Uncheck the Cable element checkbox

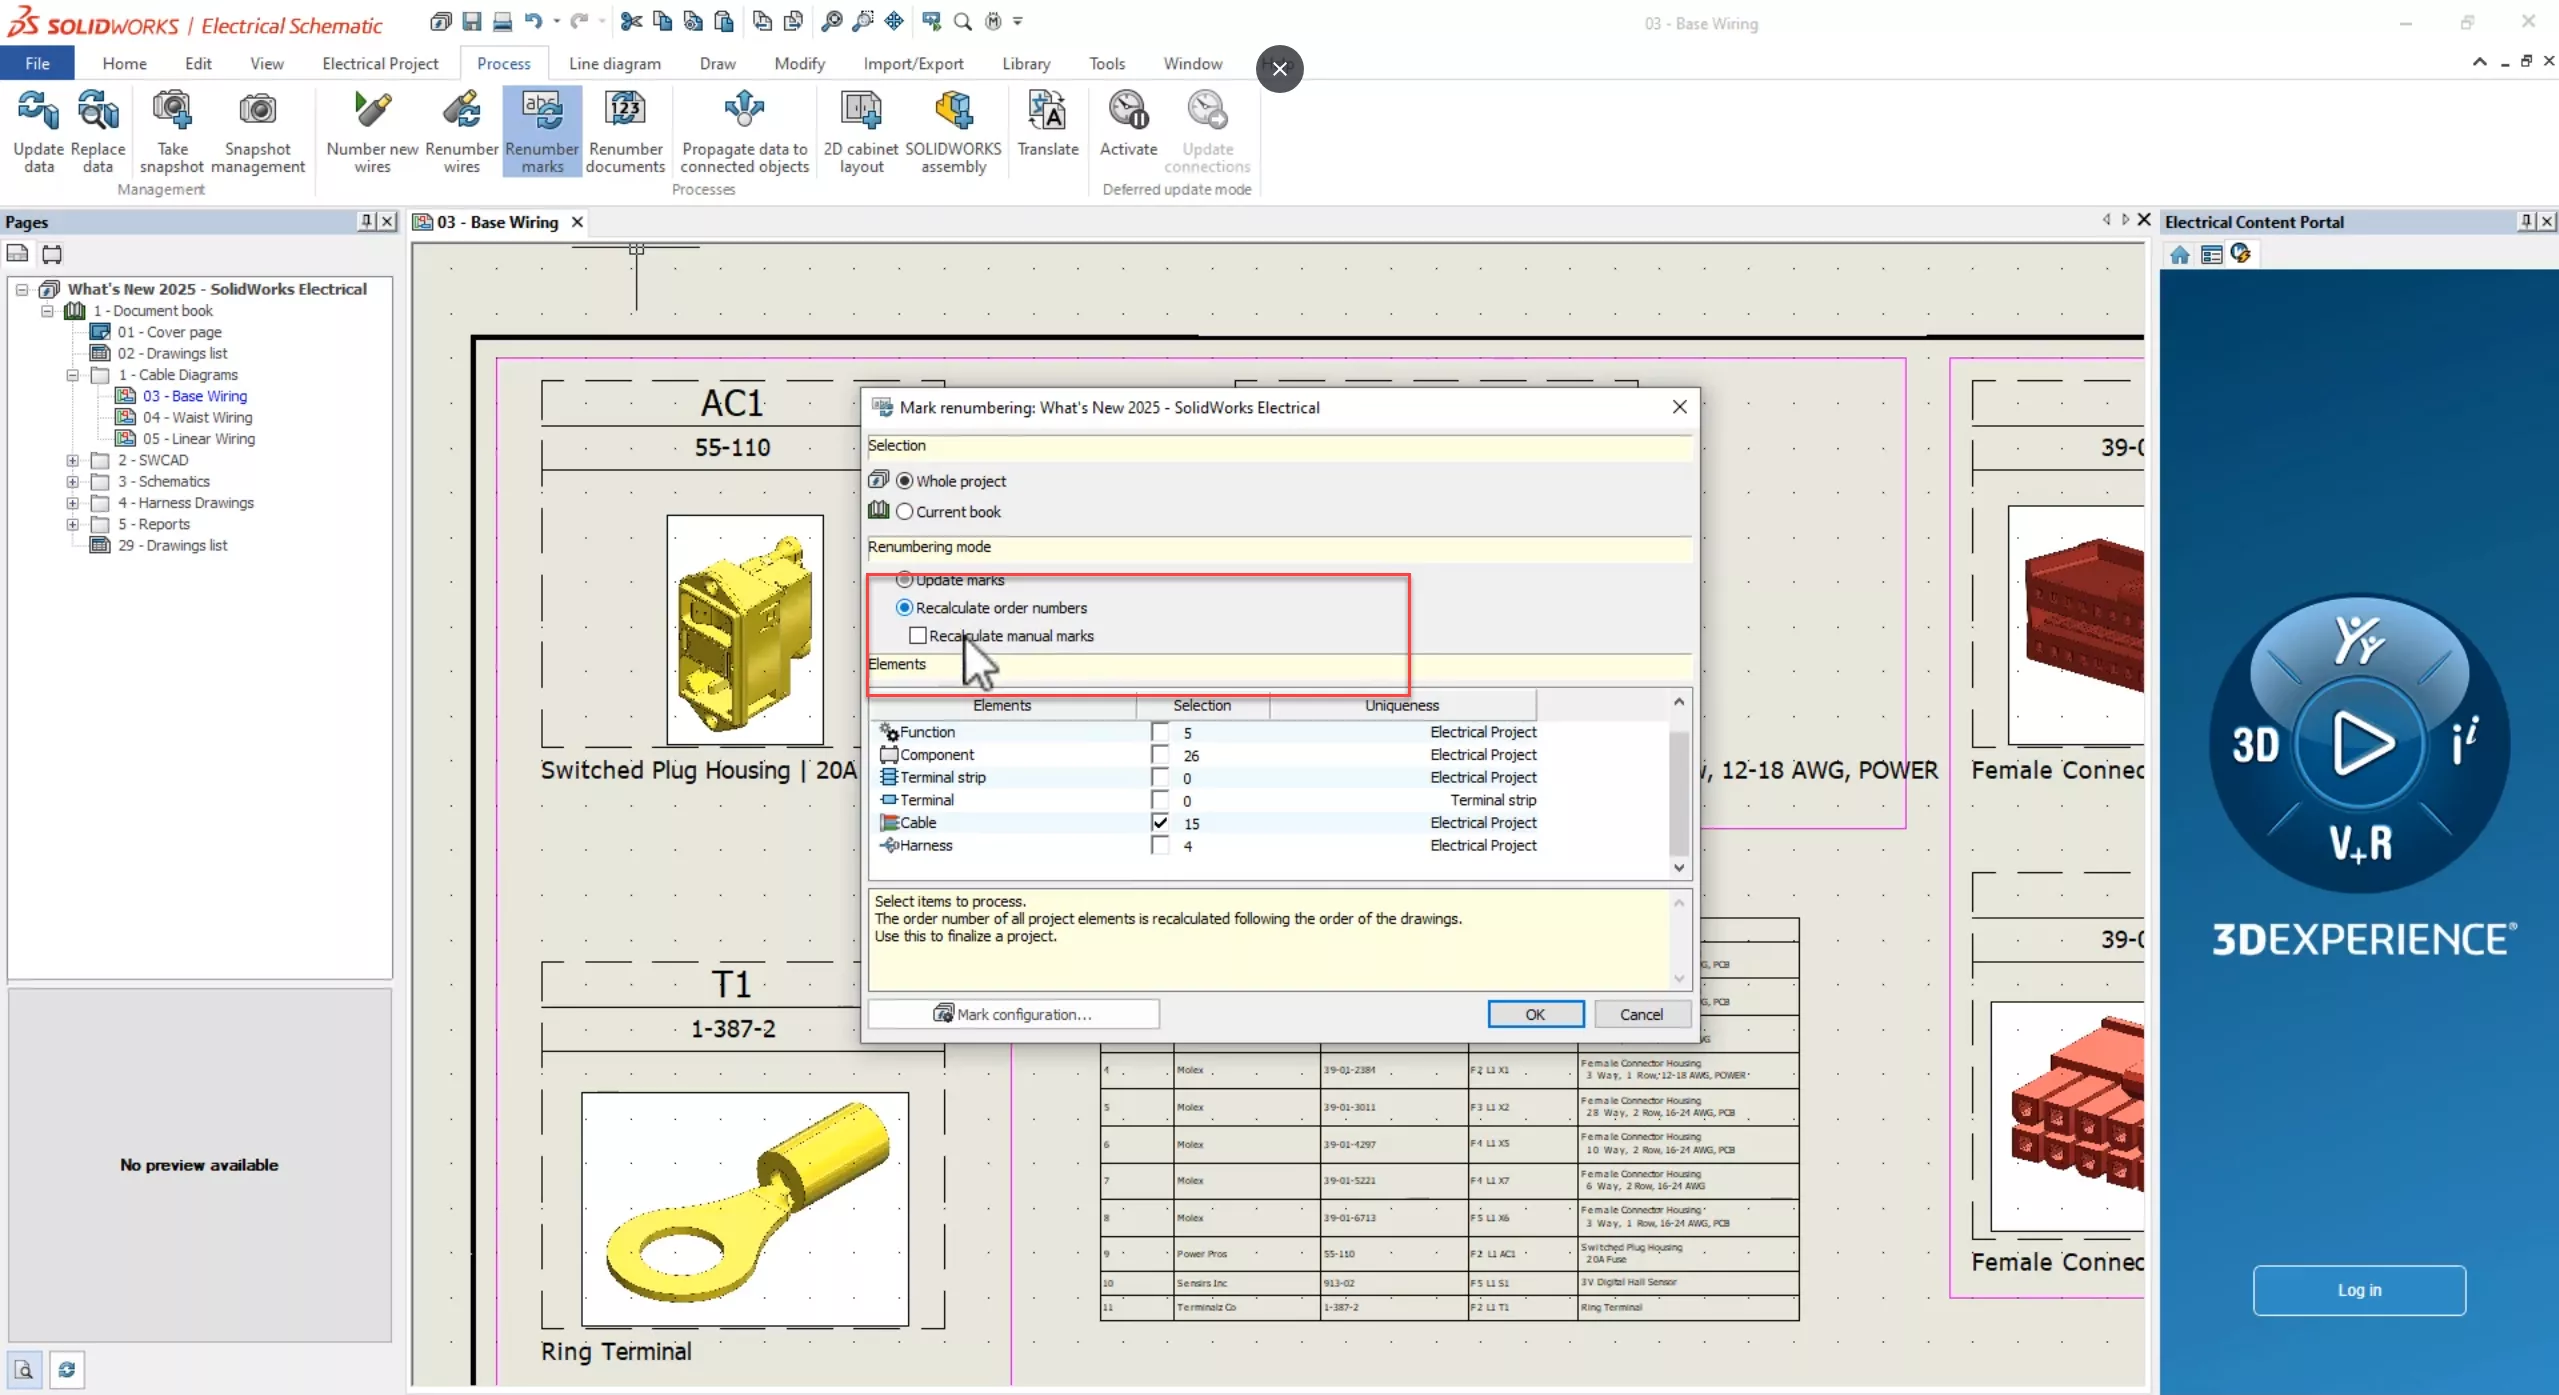tap(1160, 823)
